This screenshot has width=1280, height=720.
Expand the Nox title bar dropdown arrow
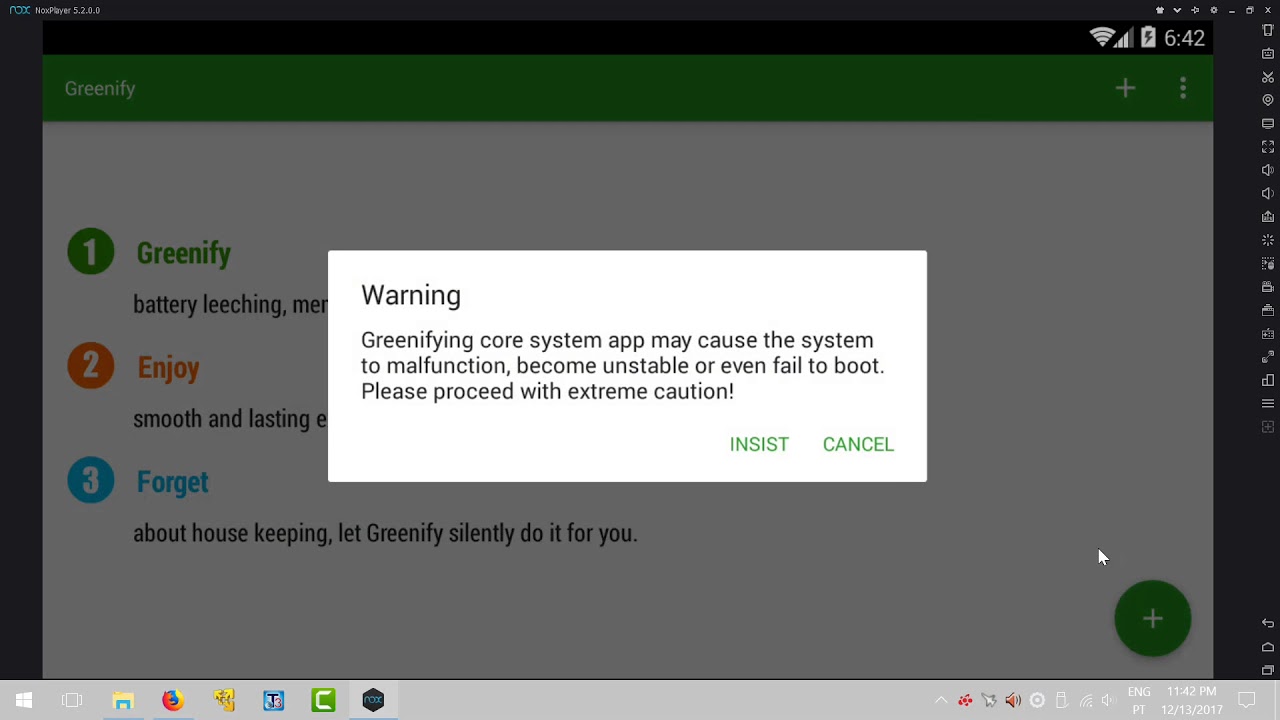click(1178, 10)
